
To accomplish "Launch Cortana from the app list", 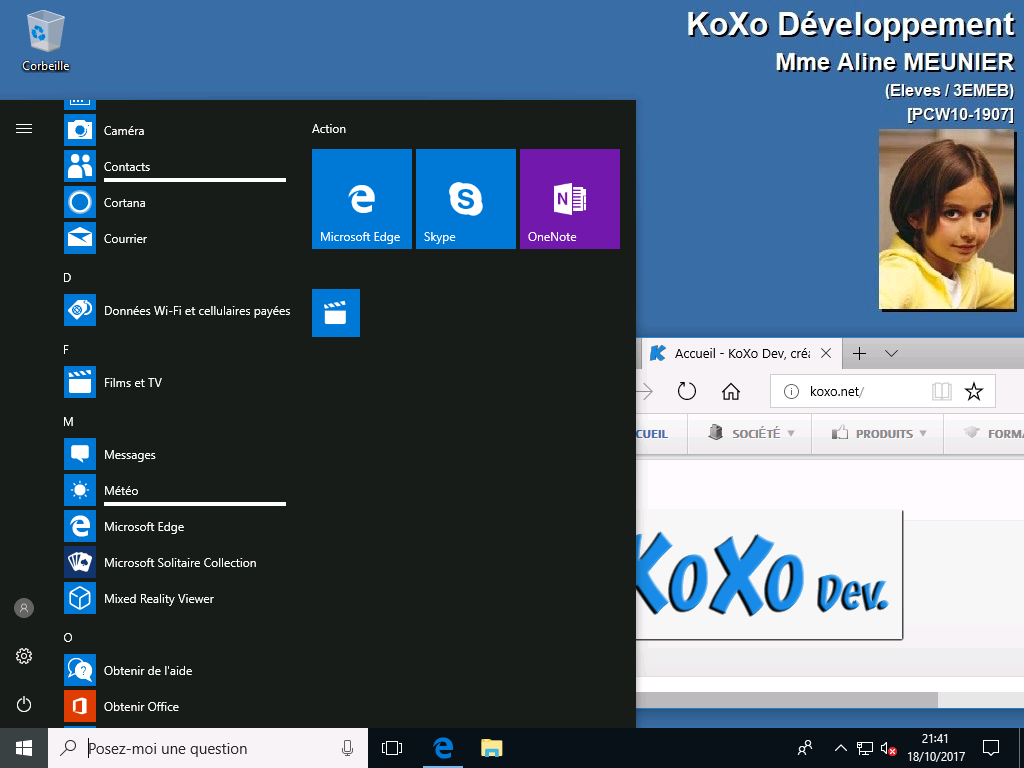I will (x=80, y=202).
